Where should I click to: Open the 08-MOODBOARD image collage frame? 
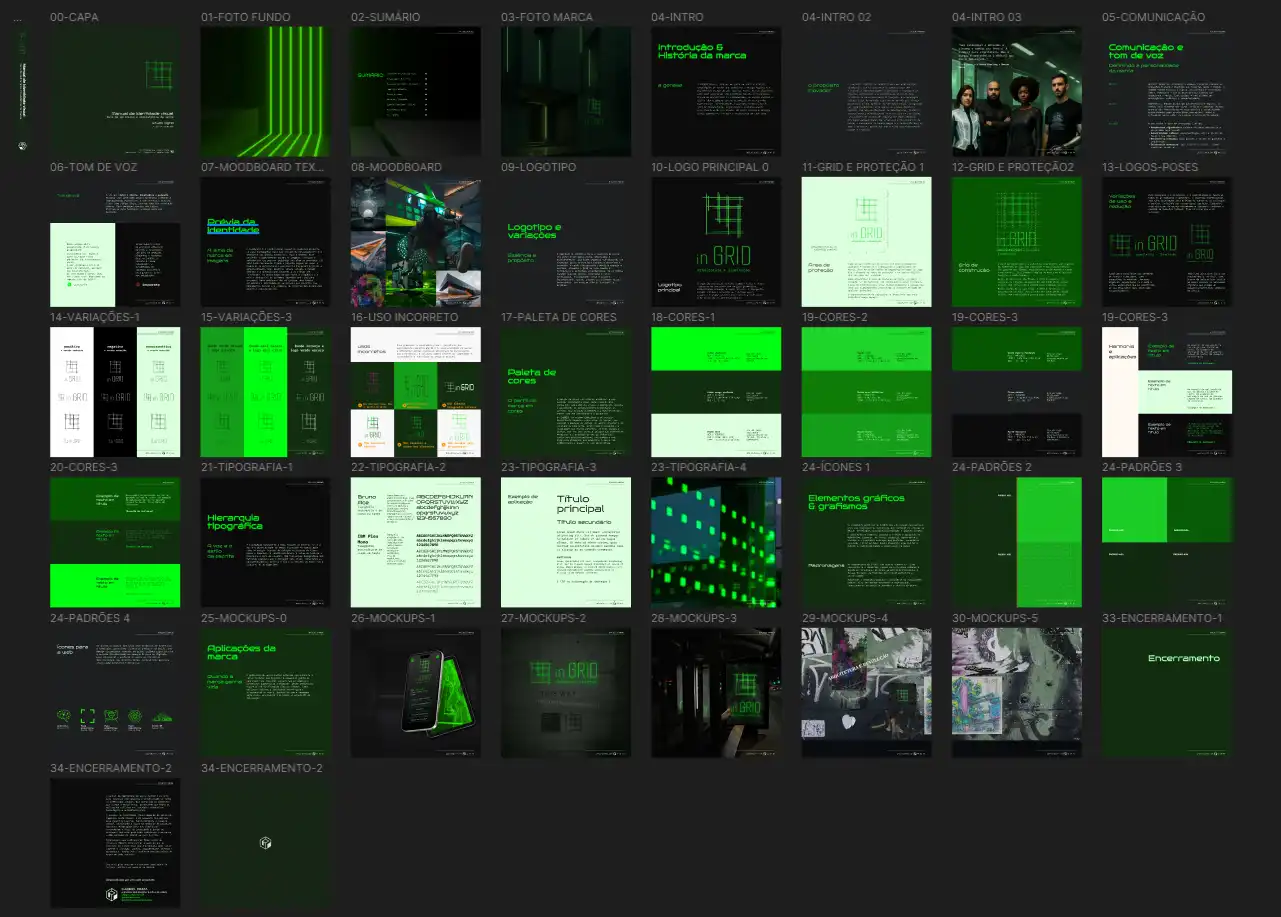tap(415, 242)
